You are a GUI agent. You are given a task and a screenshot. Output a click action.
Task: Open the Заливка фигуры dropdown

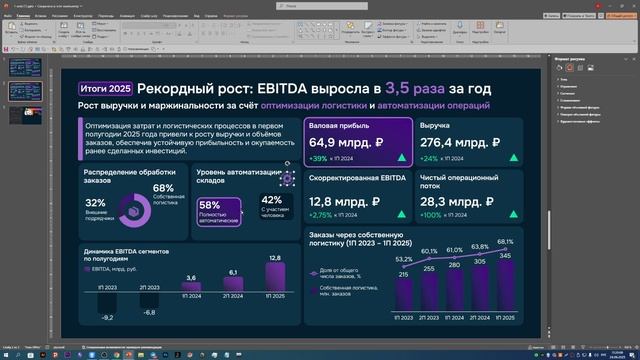[x=392, y=24]
